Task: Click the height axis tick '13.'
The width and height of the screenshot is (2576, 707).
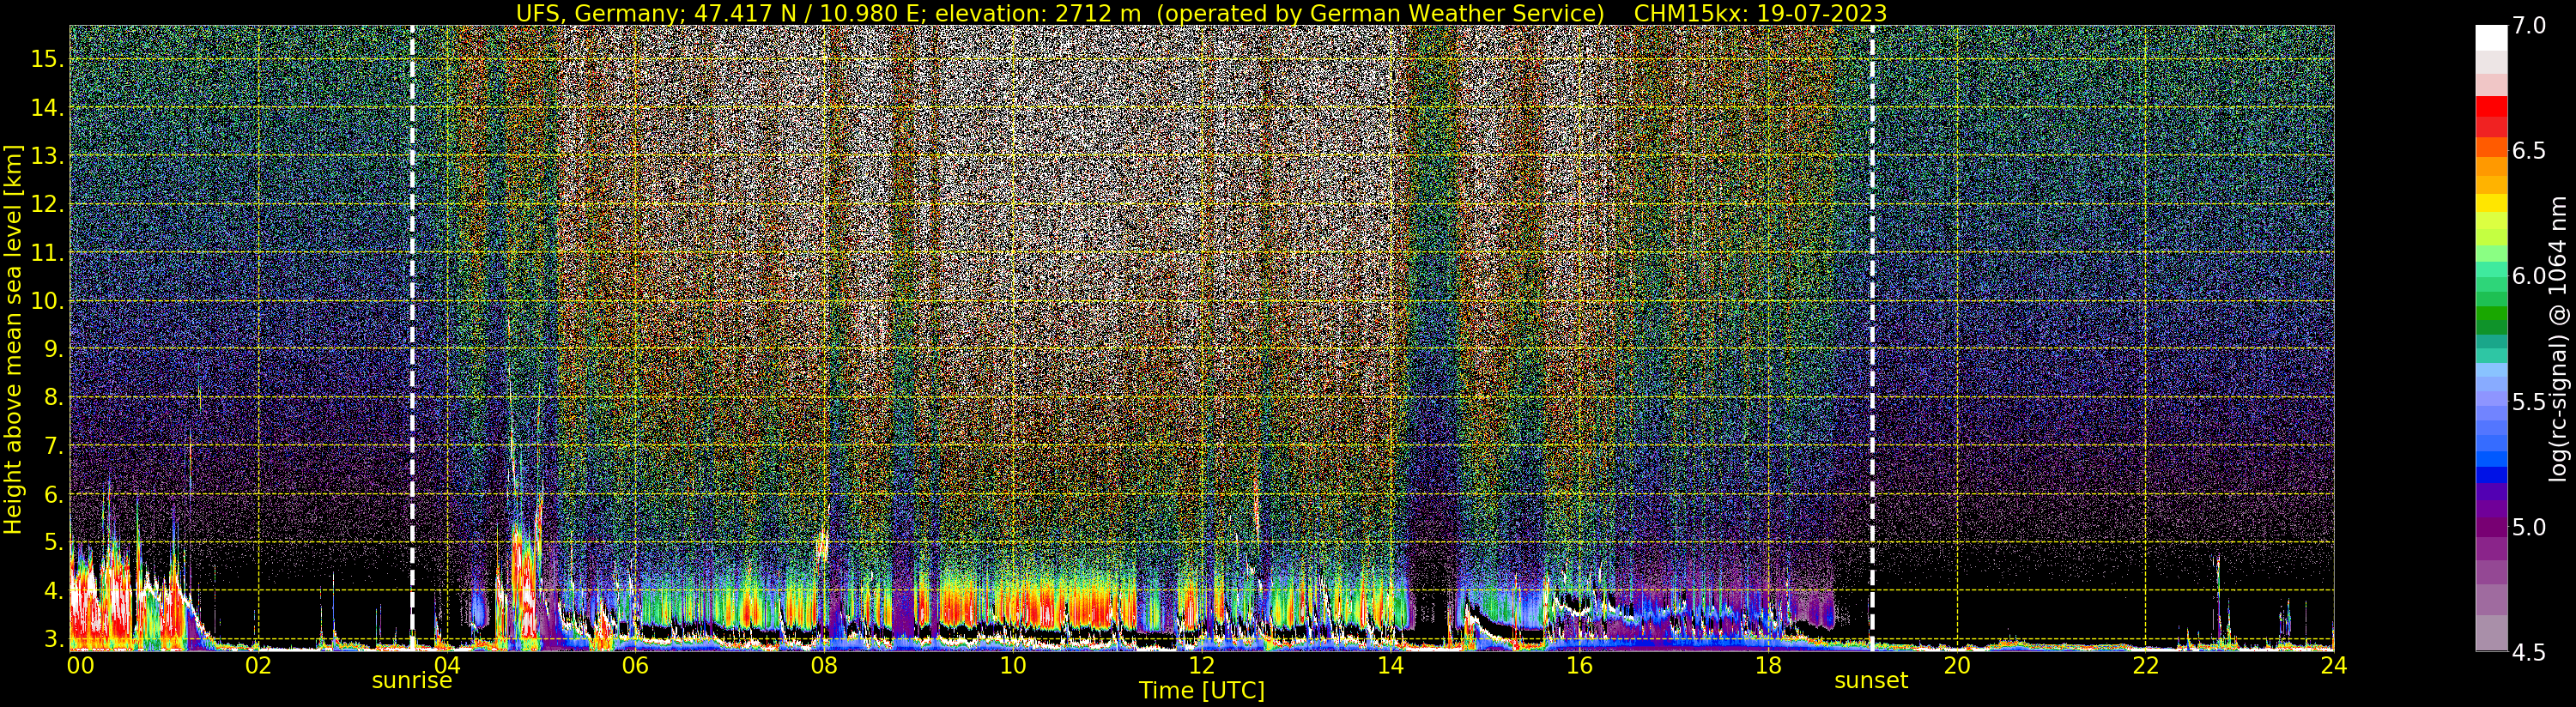Action: (48, 156)
